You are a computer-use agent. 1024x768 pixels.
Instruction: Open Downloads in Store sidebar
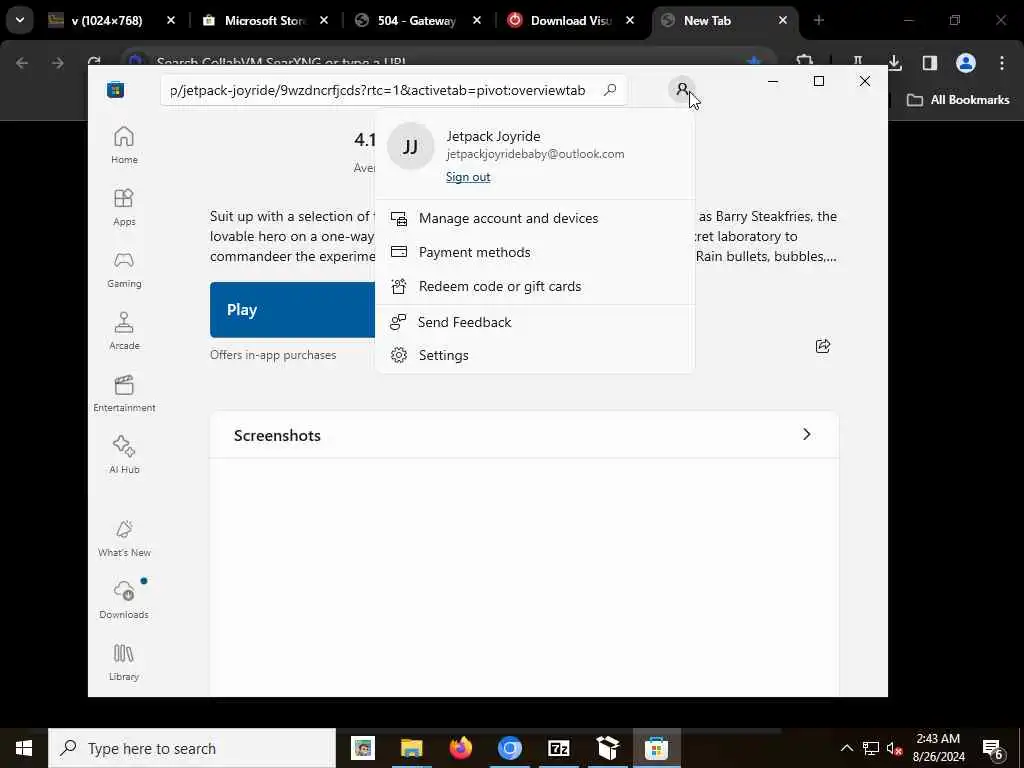124,600
